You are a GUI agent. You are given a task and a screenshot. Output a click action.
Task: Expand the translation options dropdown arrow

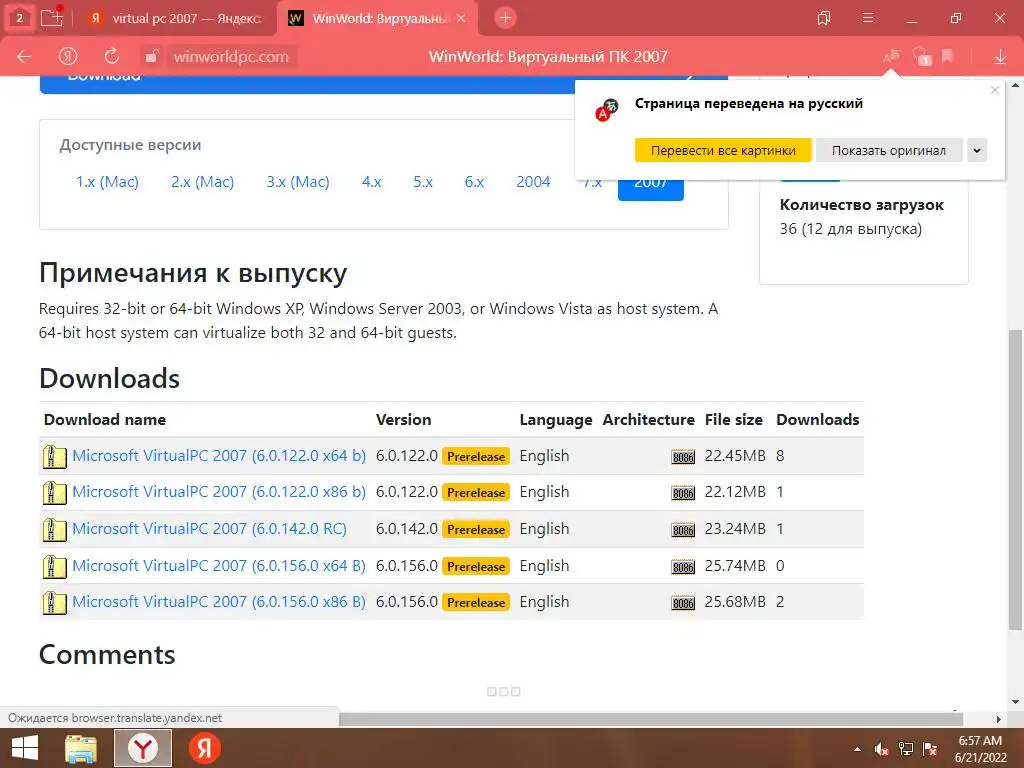coord(977,150)
